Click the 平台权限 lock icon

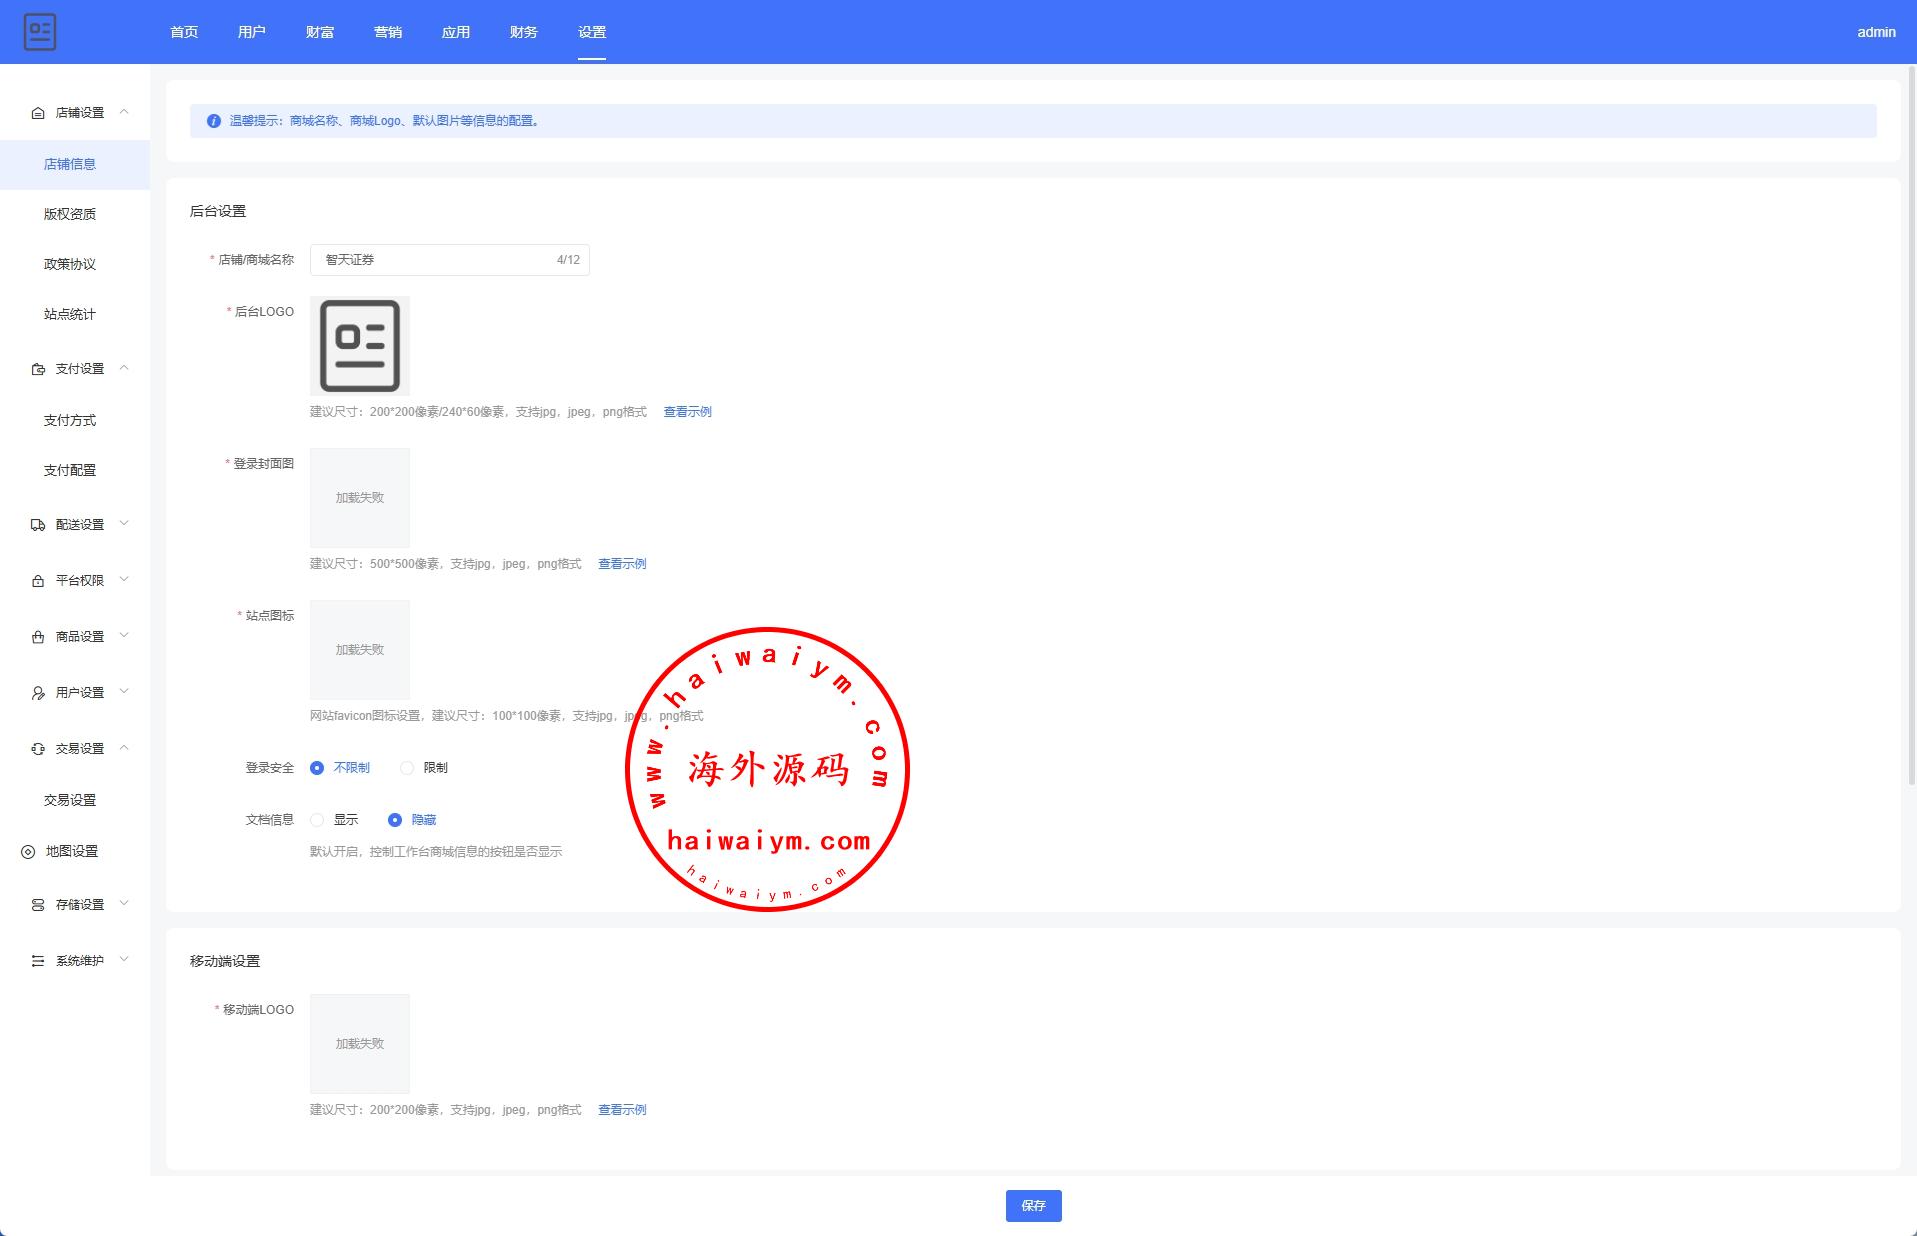38,581
